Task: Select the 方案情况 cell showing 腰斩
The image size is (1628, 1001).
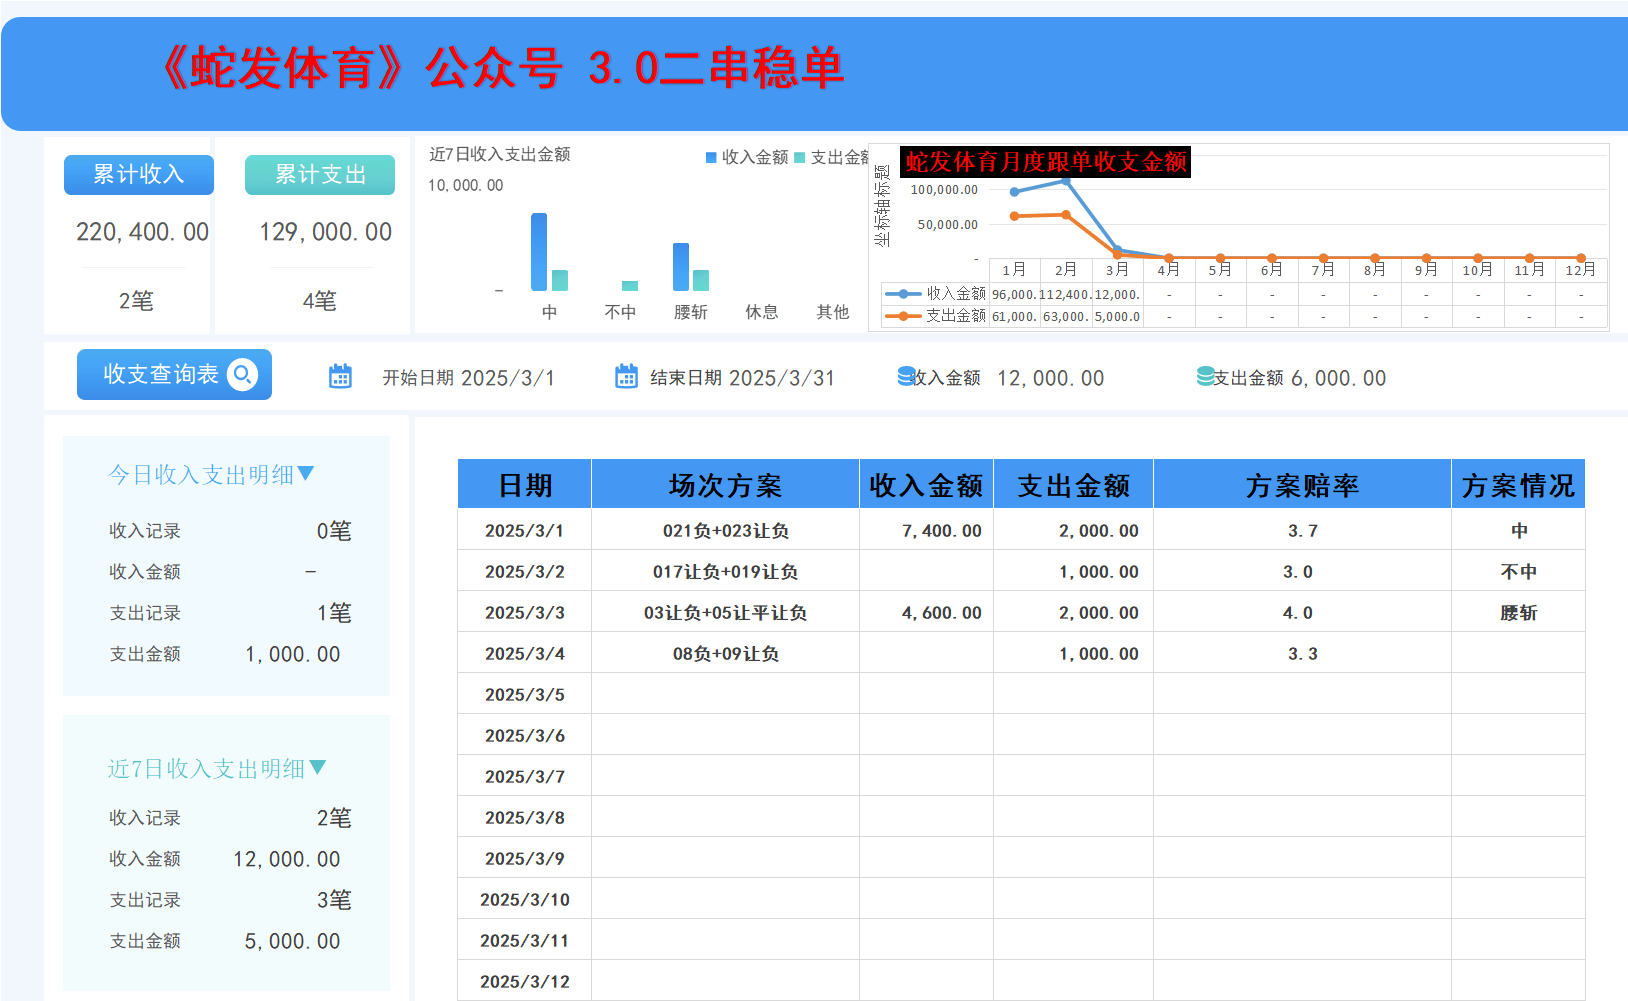Action: 1517,612
